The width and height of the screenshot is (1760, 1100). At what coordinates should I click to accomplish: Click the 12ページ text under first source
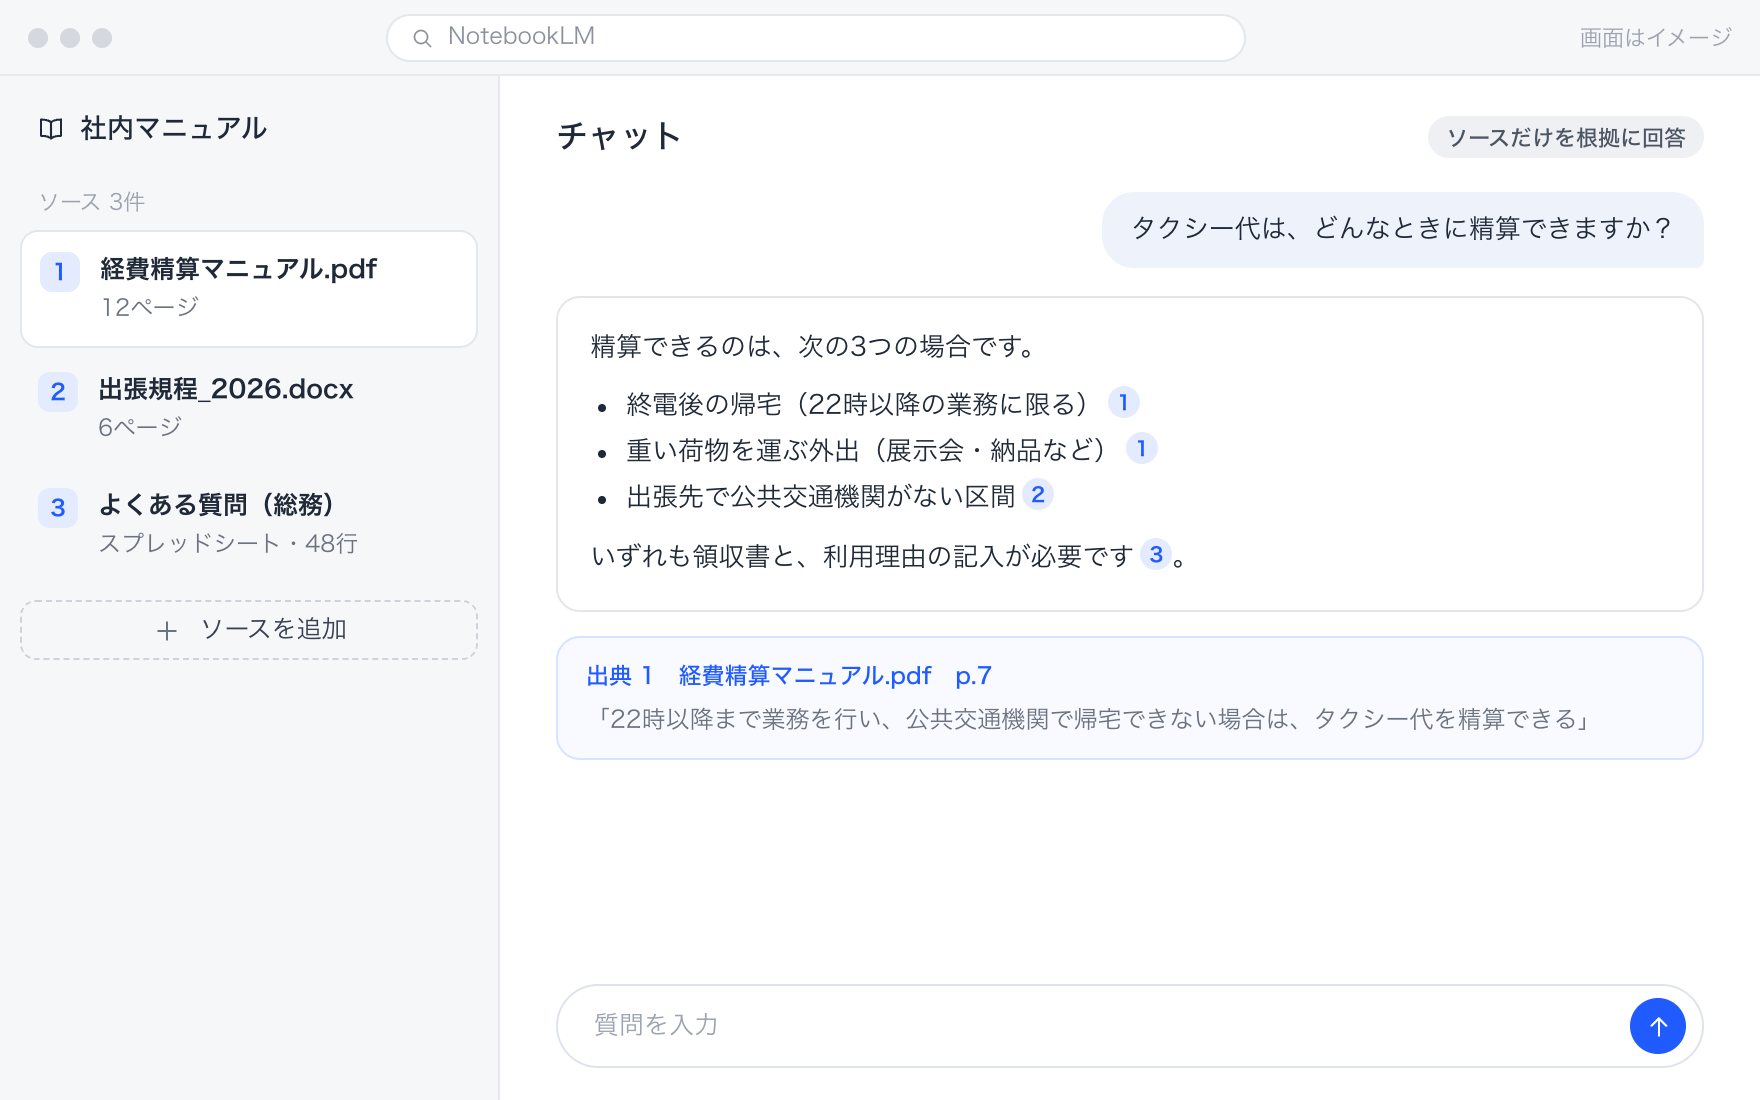pos(150,307)
